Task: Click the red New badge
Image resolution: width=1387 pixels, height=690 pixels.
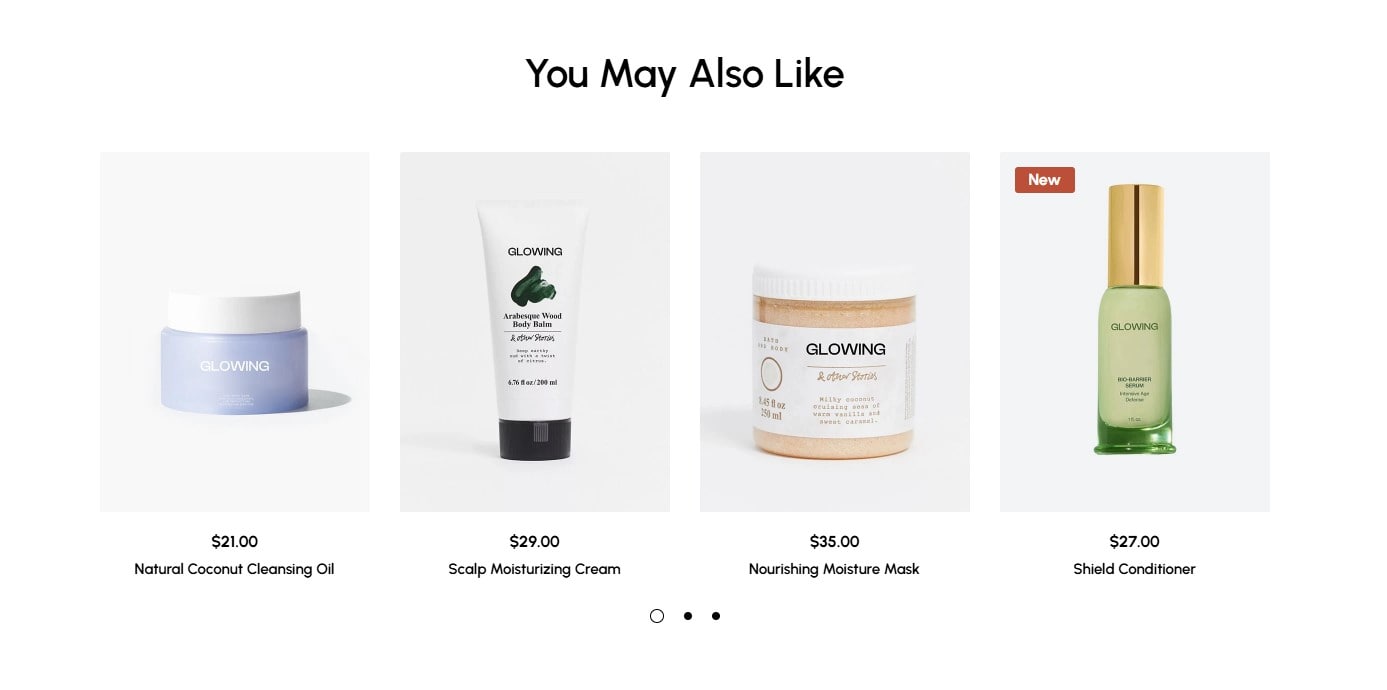Action: (x=1044, y=180)
